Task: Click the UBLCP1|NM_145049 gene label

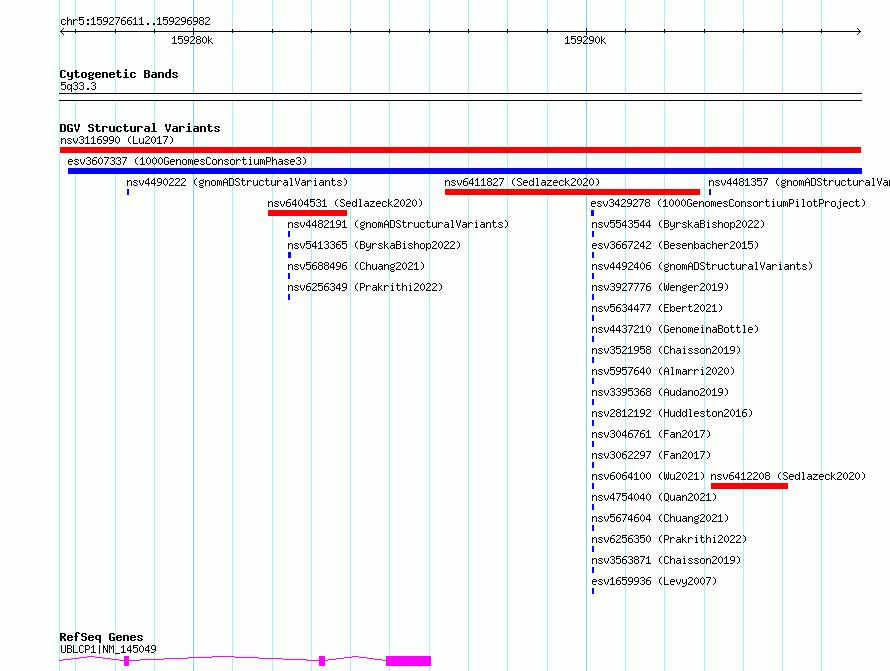Action: [108, 649]
